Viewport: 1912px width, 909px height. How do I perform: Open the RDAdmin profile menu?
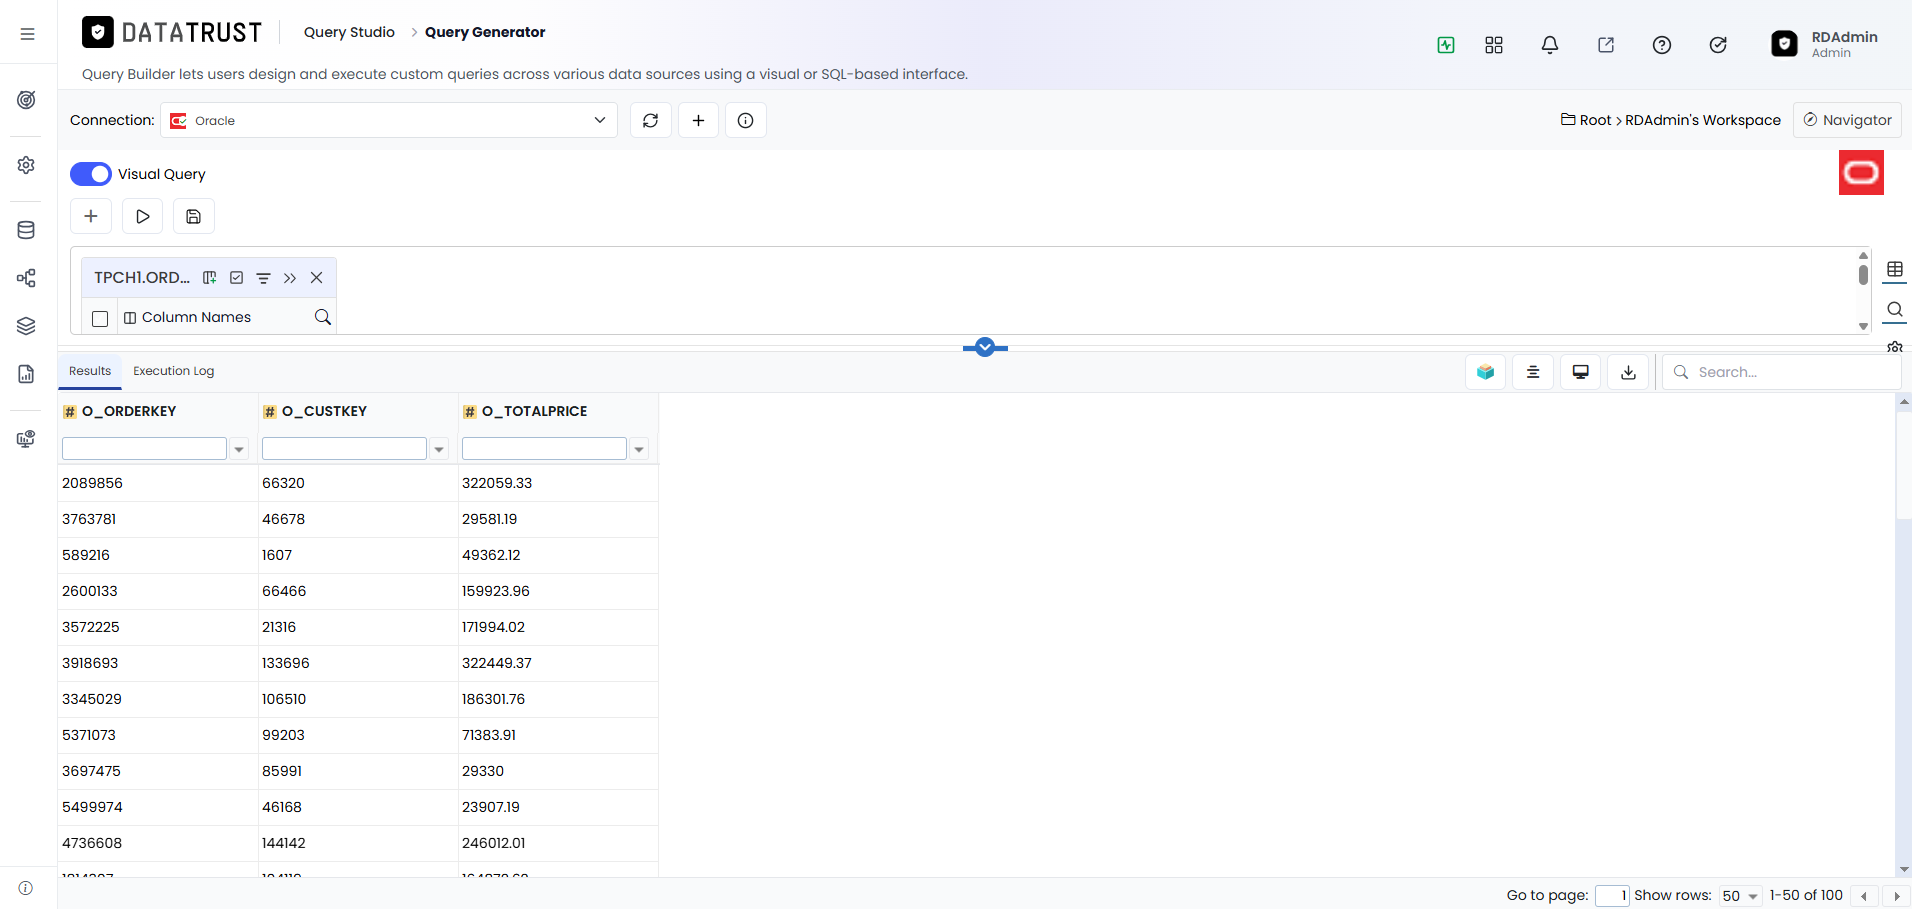(x=1825, y=44)
